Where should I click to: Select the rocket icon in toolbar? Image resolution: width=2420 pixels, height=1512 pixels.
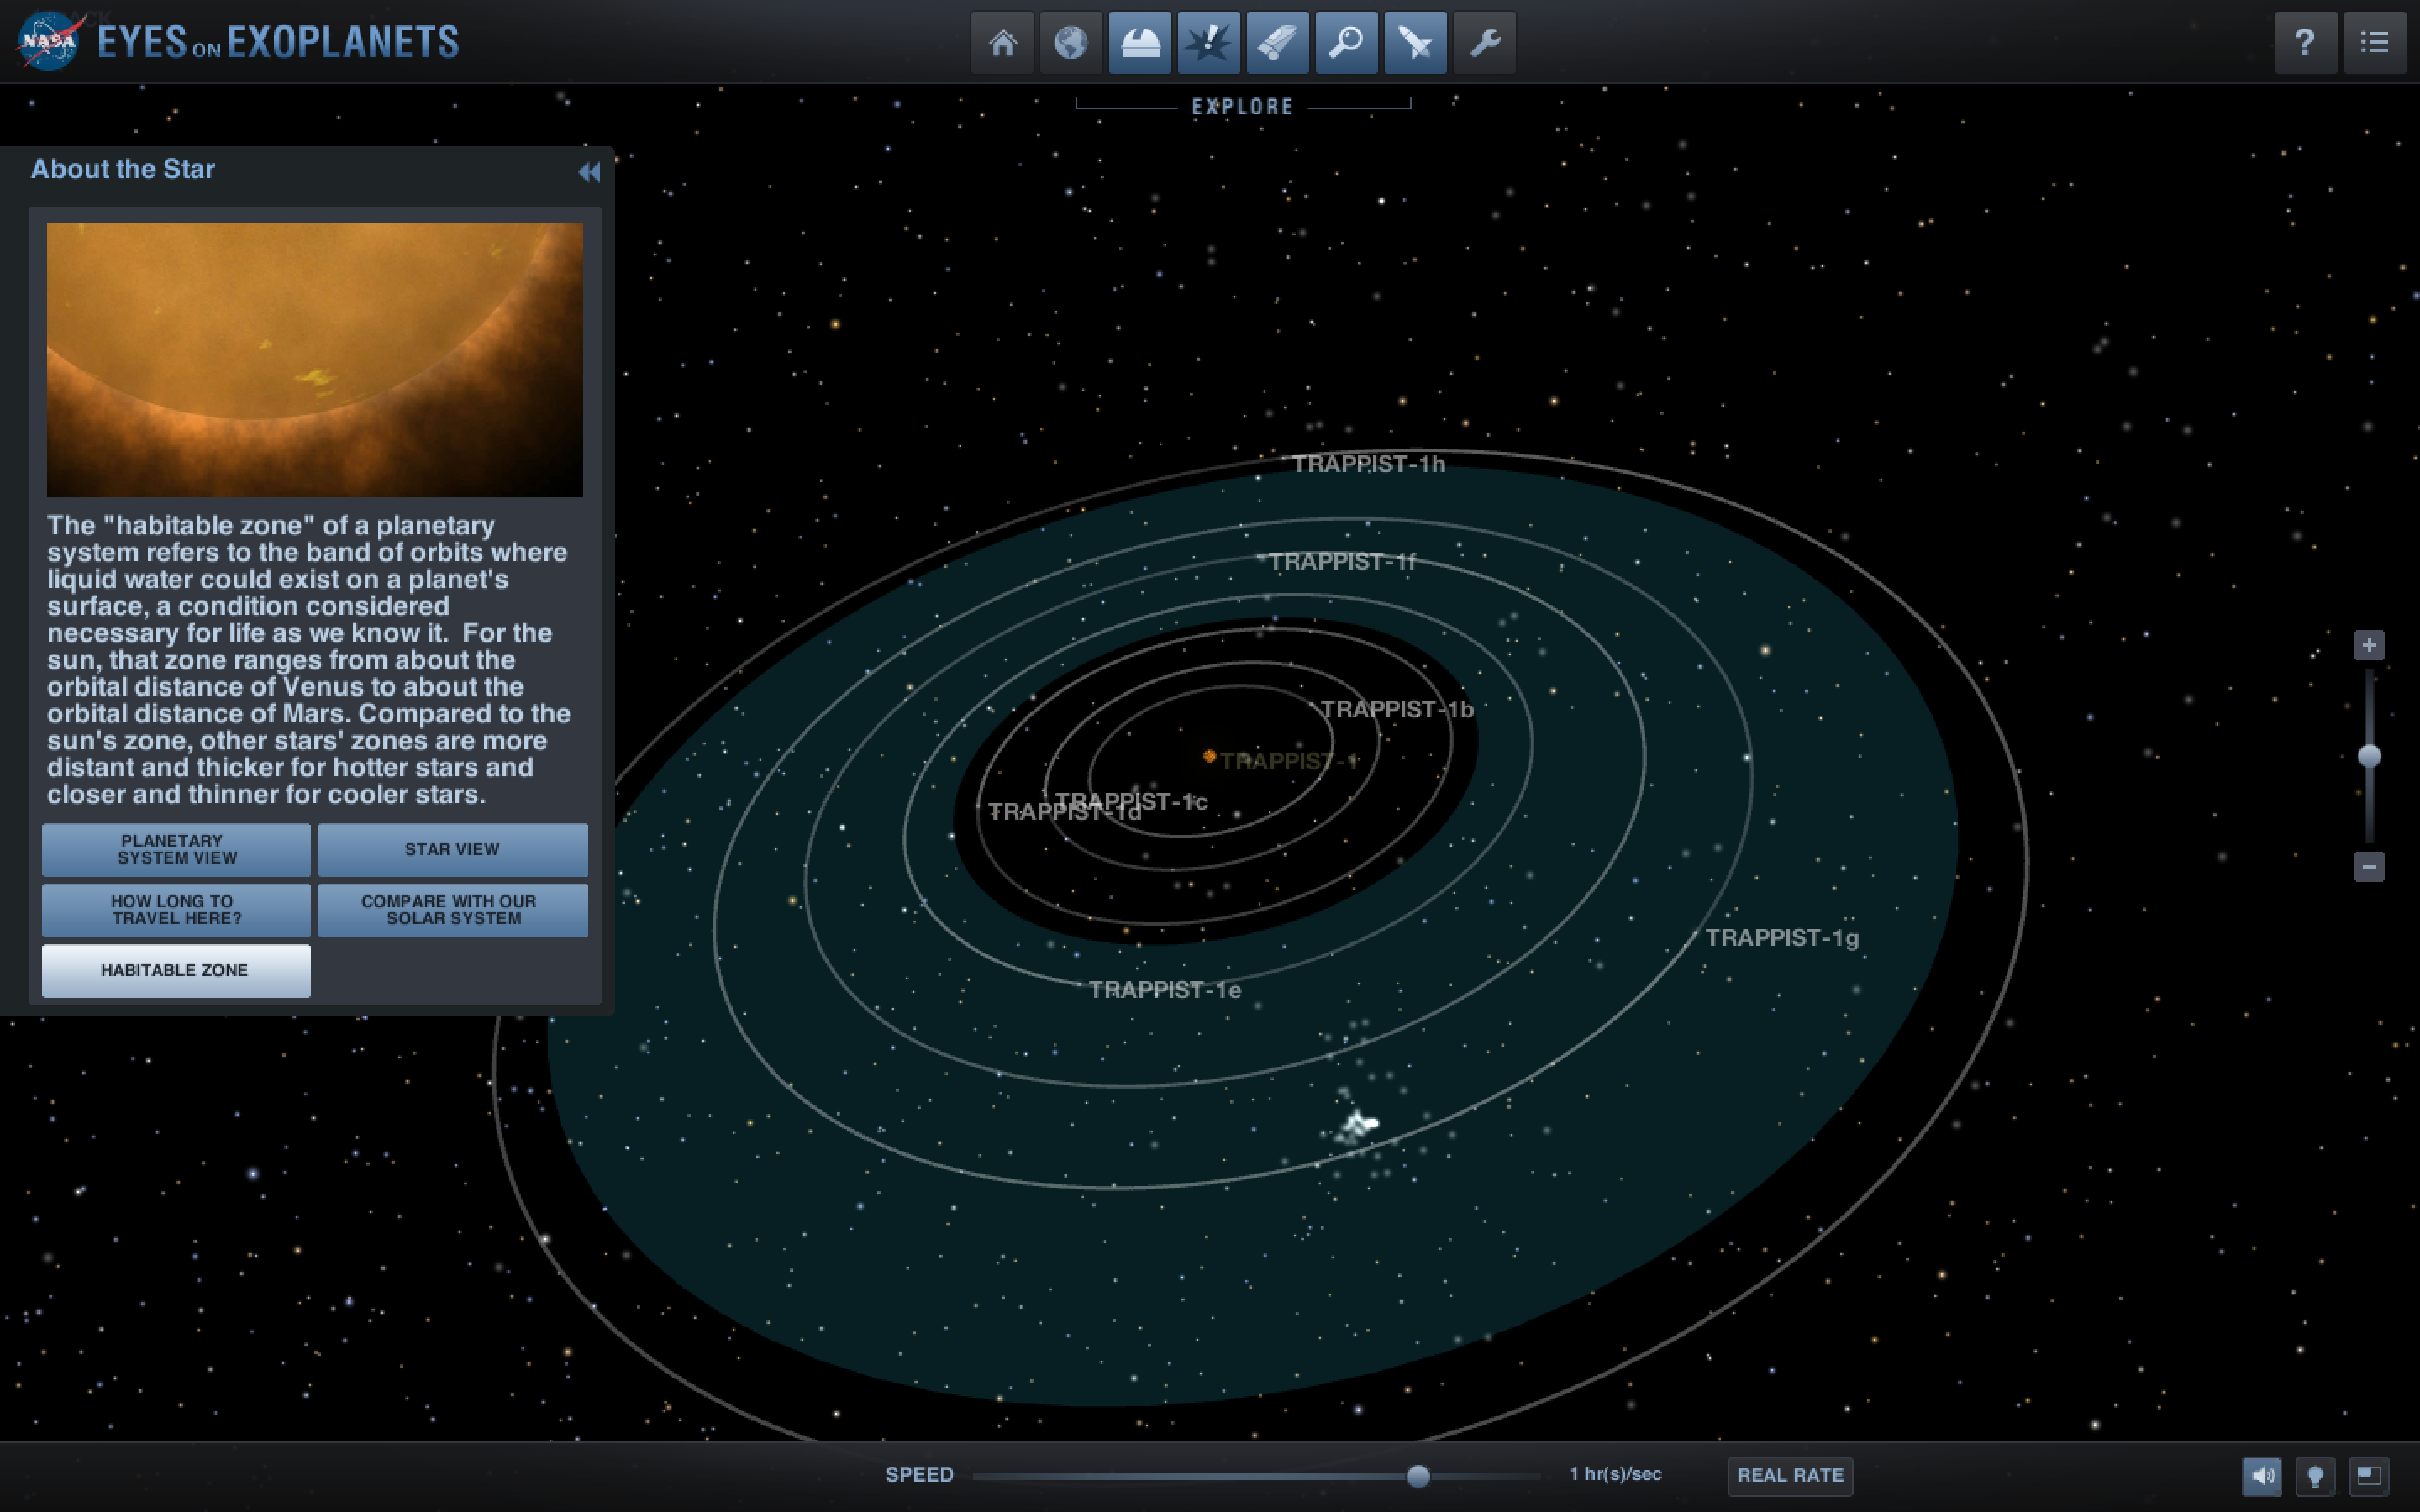click(x=1416, y=43)
